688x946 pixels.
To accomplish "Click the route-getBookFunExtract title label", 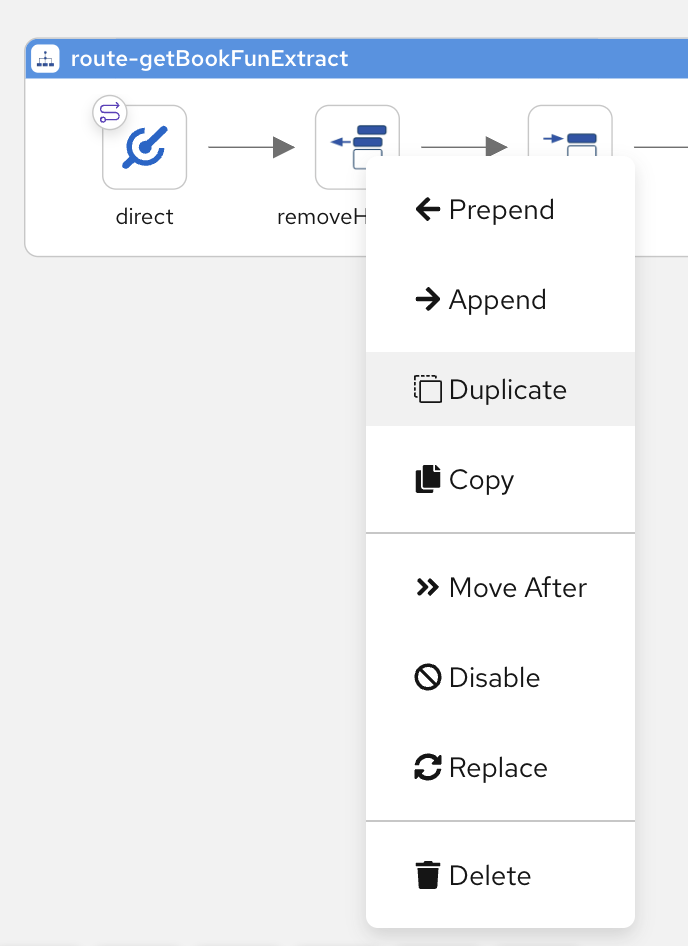I will pos(210,58).
